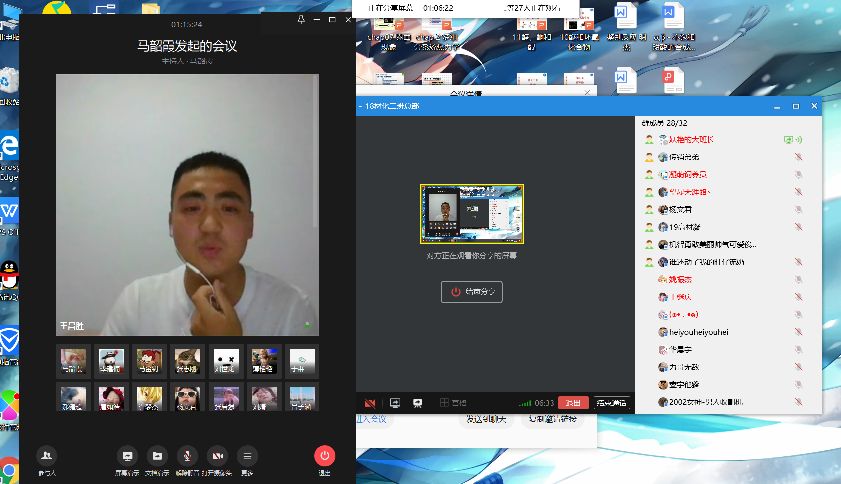Screen dimensions: 841x484
Task: Open the chat message icon in QQ call bar
Action: (417, 403)
